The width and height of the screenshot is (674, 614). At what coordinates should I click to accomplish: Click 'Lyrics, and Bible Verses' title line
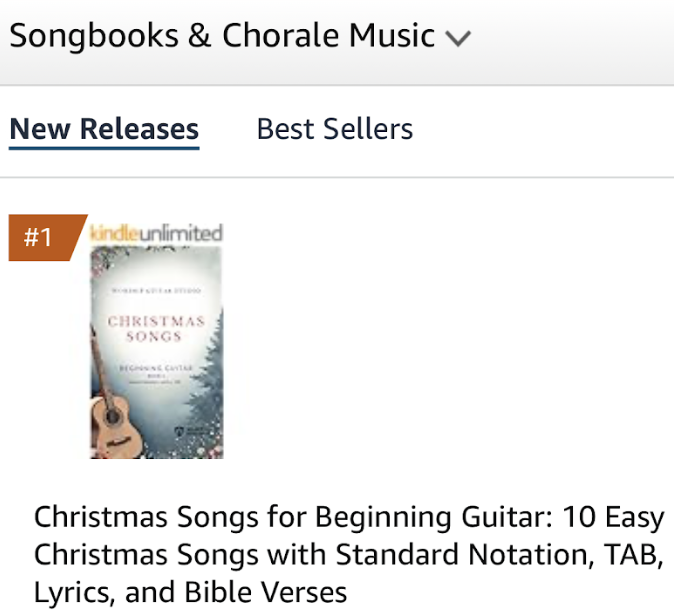(x=190, y=592)
